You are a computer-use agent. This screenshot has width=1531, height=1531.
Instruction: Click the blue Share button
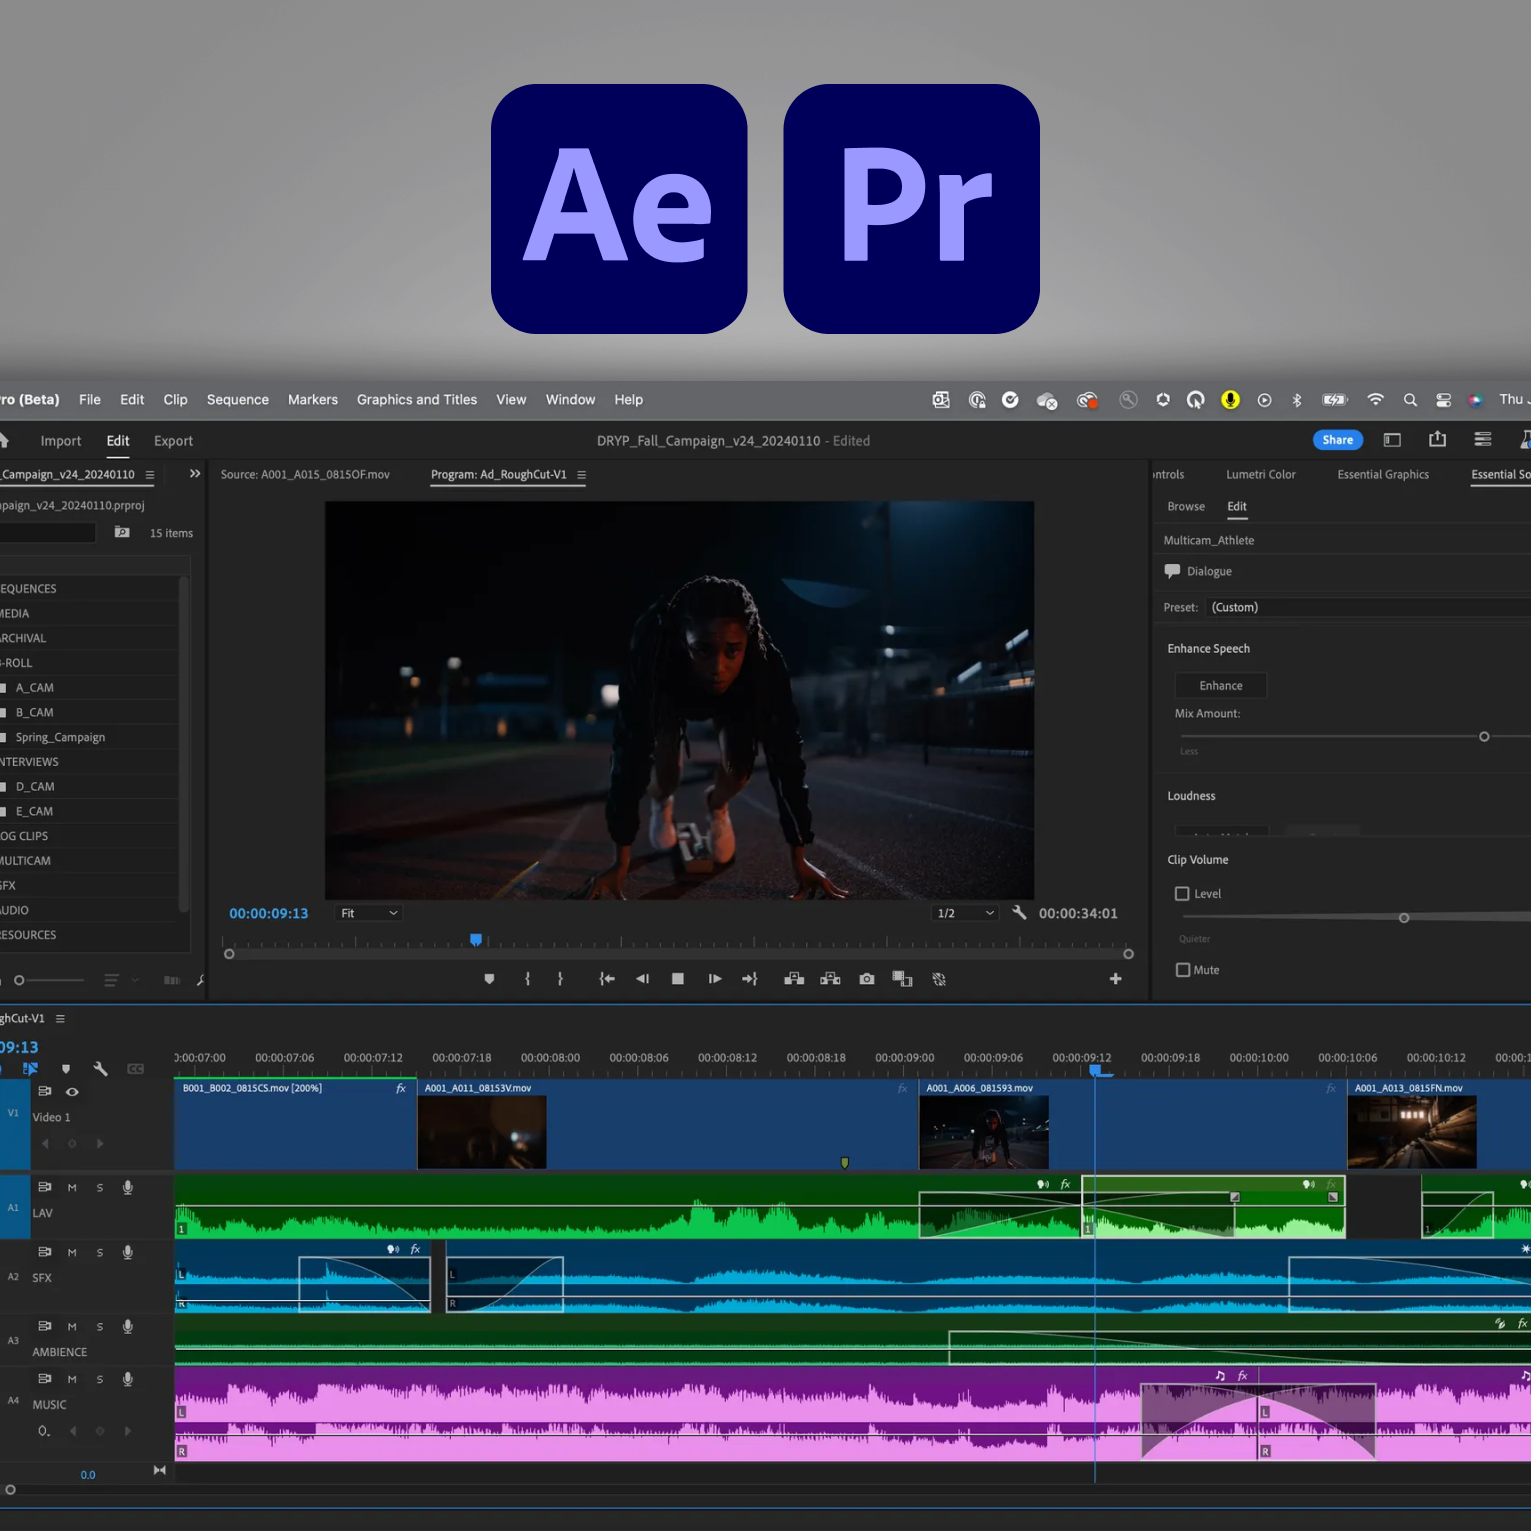pyautogui.click(x=1338, y=440)
